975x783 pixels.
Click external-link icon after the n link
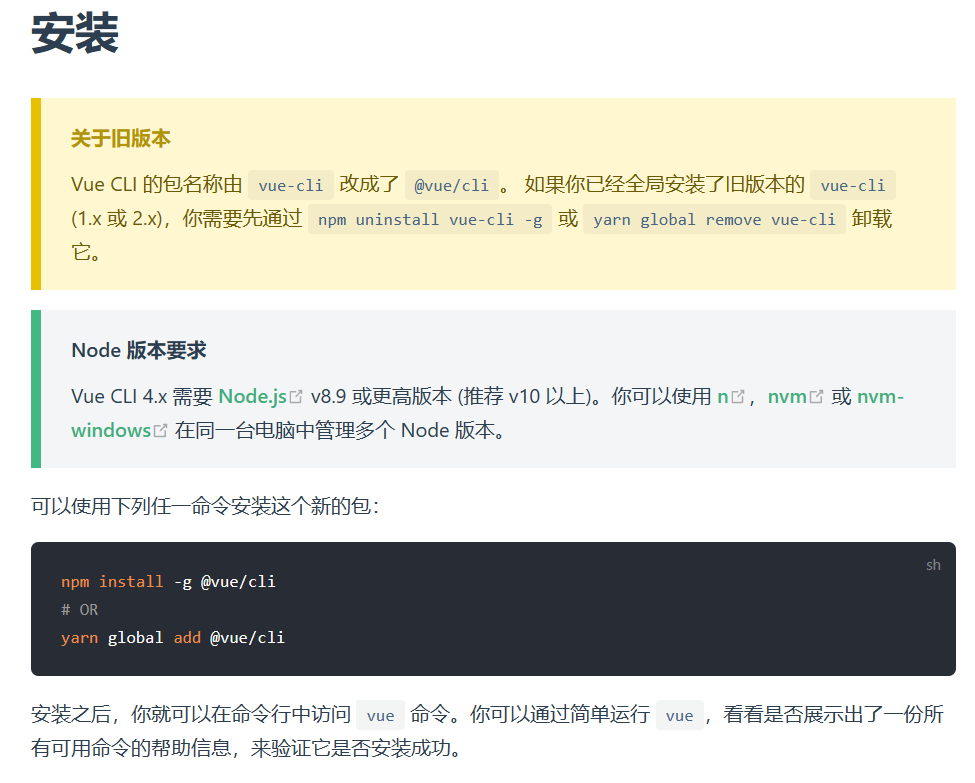(737, 397)
